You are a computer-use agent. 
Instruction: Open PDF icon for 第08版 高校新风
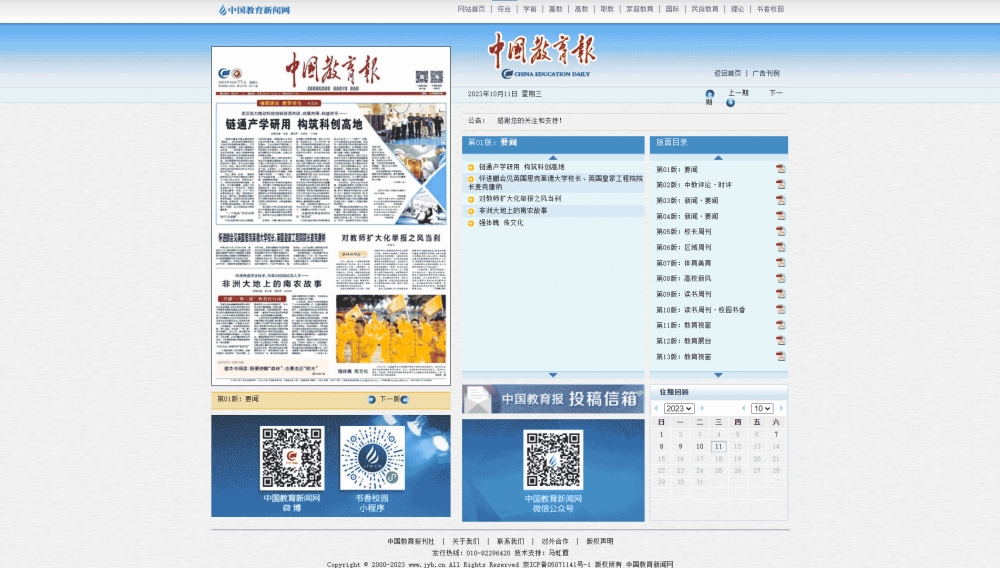pyautogui.click(x=780, y=278)
